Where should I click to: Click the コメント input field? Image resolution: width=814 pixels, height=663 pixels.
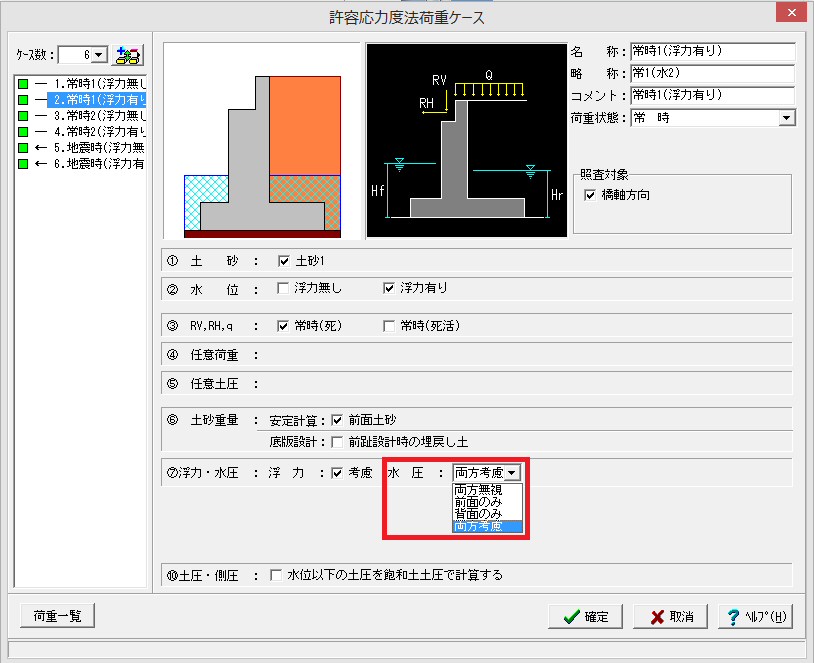(x=713, y=96)
